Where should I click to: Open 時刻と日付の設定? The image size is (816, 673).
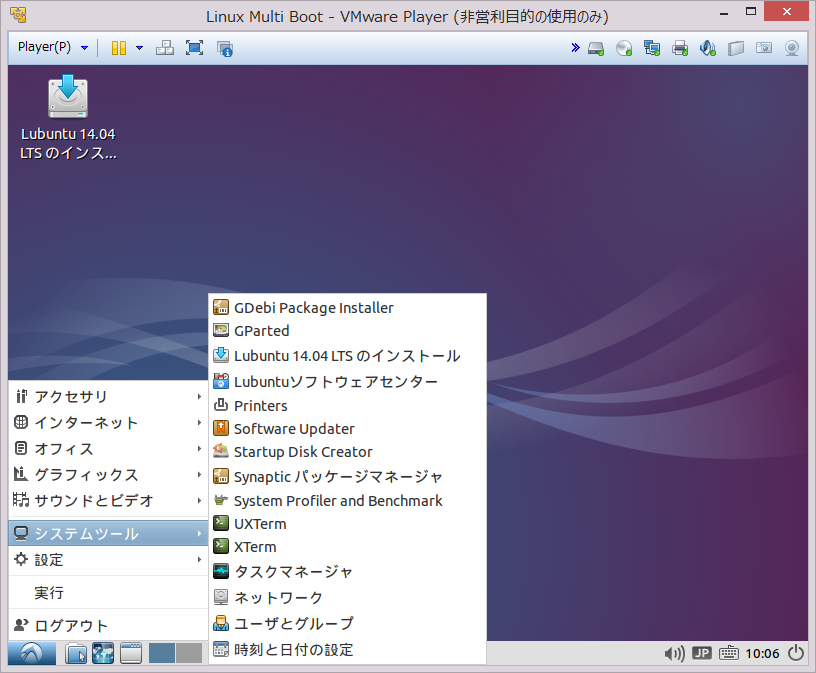(x=347, y=650)
